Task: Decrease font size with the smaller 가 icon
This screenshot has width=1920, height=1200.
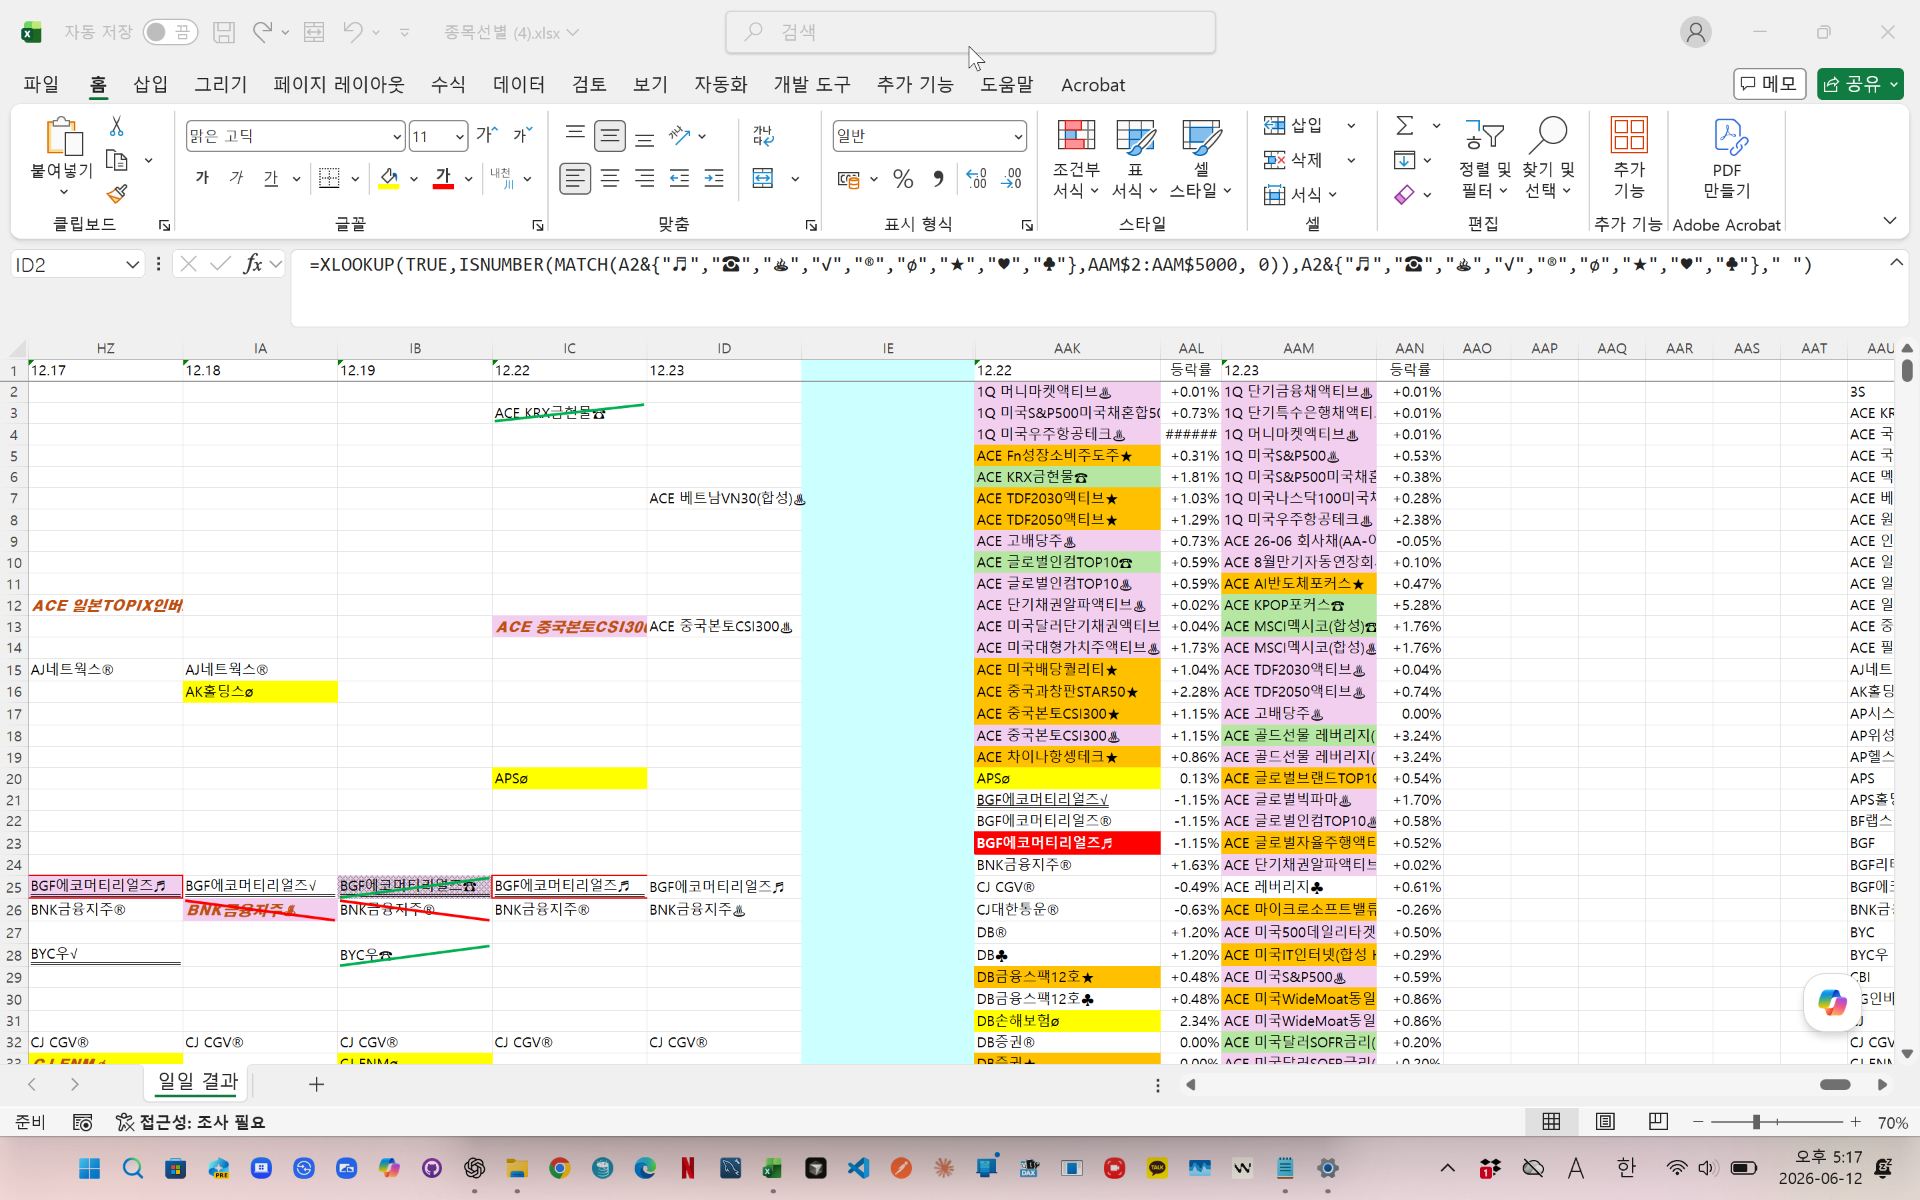Action: tap(522, 135)
